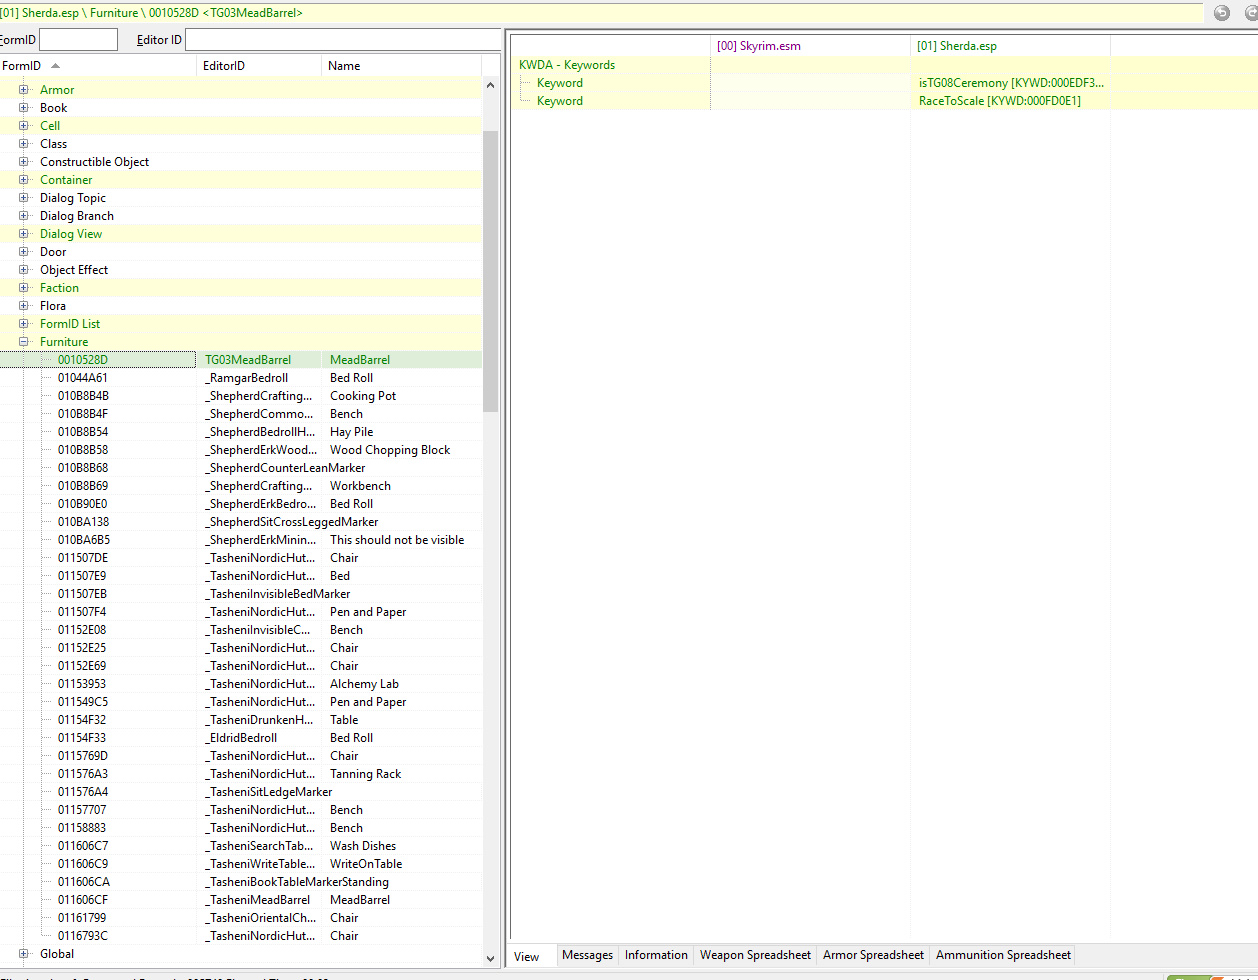This screenshot has height=980, width=1258.
Task: Select the RaceToScale keyword value
Action: click(x=1000, y=101)
